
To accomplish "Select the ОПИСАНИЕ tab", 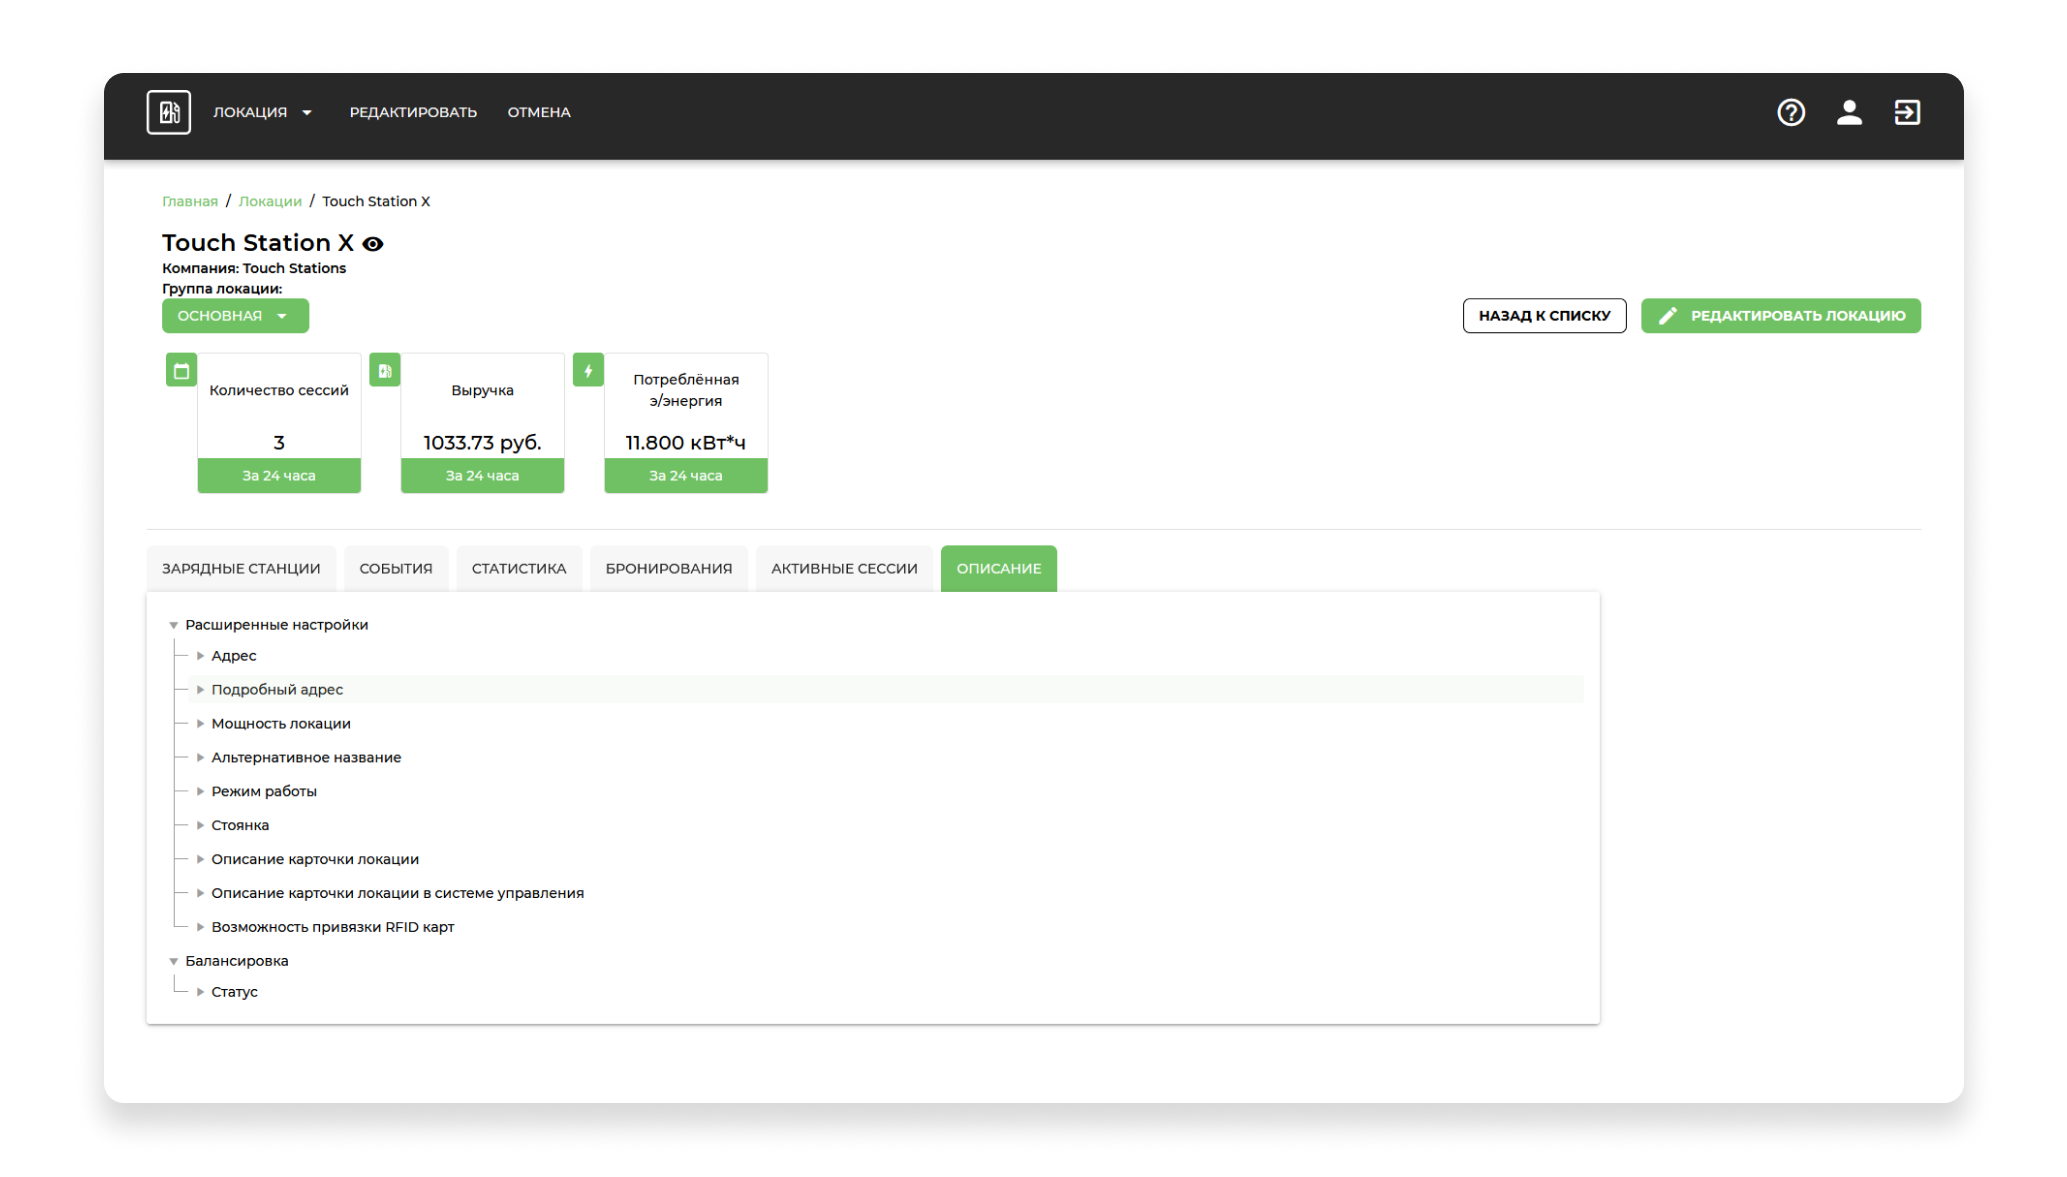I will pyautogui.click(x=999, y=569).
